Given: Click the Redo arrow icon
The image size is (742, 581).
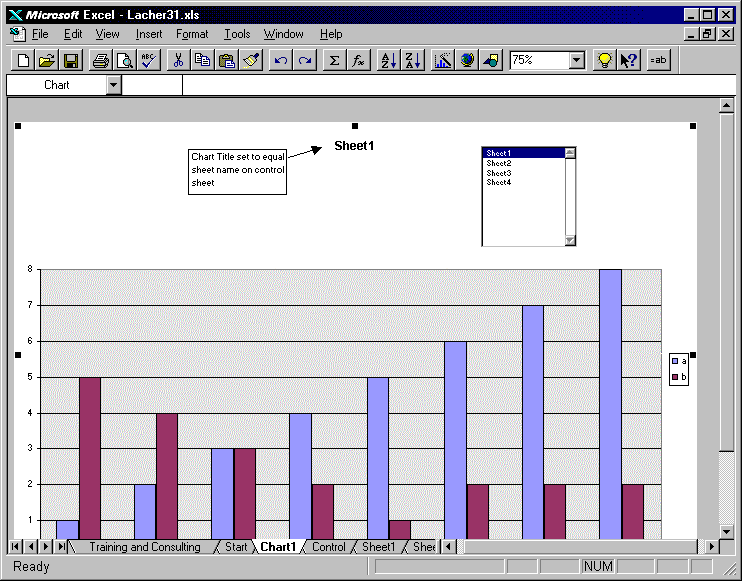Looking at the screenshot, I should 305,61.
